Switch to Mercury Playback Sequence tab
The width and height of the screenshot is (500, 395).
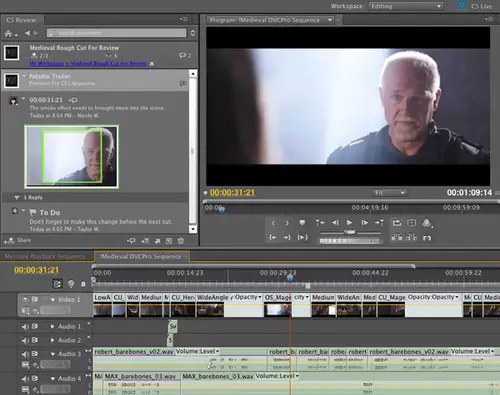[x=45, y=256]
